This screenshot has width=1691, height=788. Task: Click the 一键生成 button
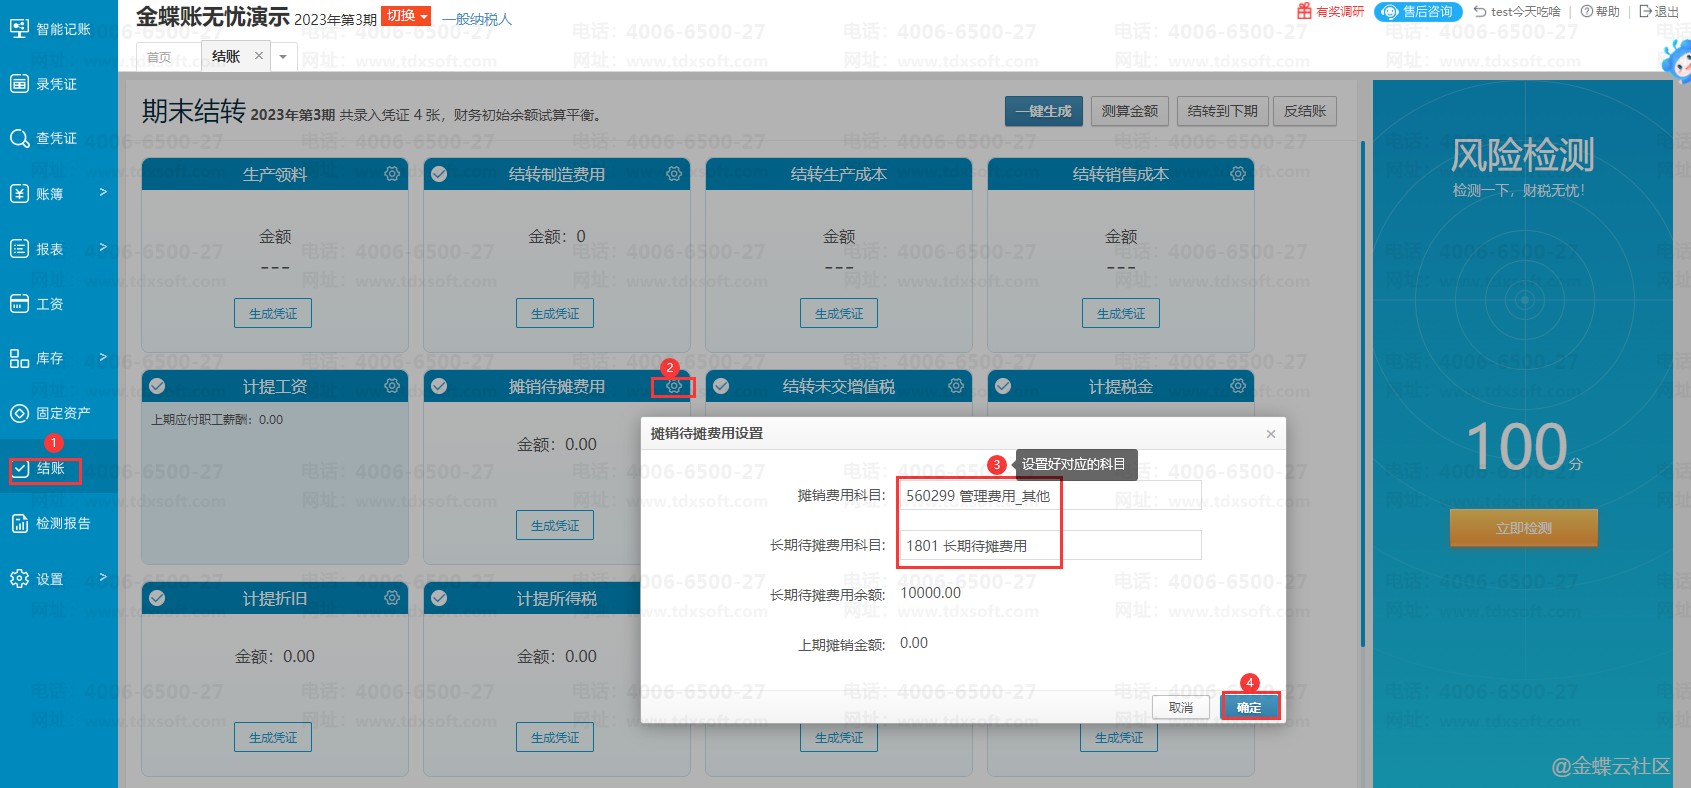[x=1043, y=111]
